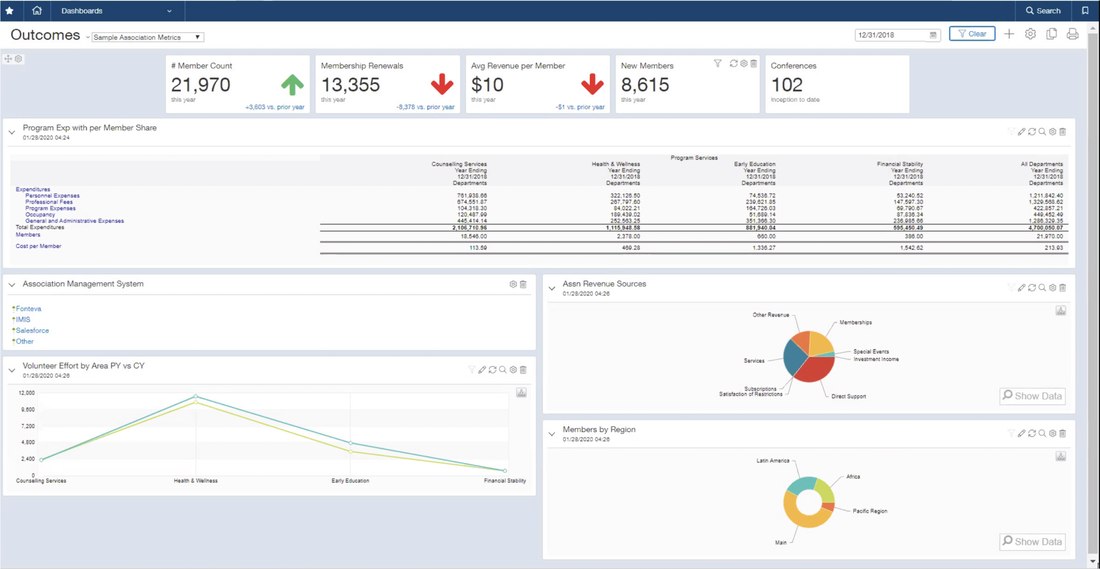The width and height of the screenshot is (1100, 569).
Task: Delete the Assn Revenue Sources panel
Action: coord(1063,288)
